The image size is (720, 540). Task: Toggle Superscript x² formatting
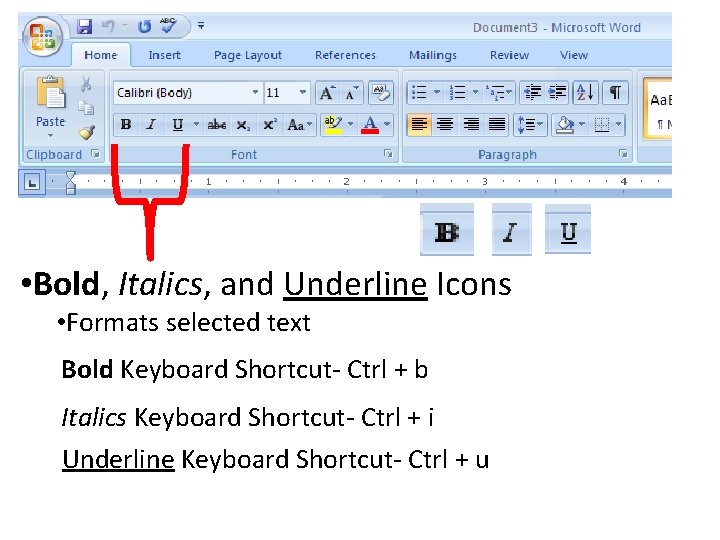point(270,124)
